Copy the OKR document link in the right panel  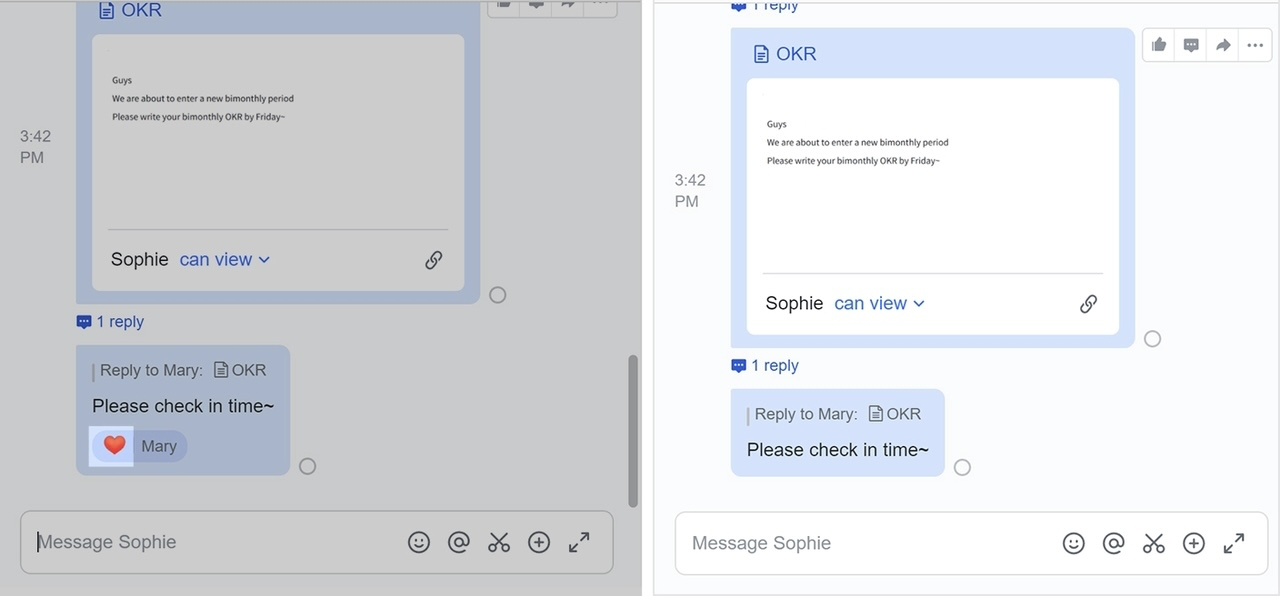1088,304
